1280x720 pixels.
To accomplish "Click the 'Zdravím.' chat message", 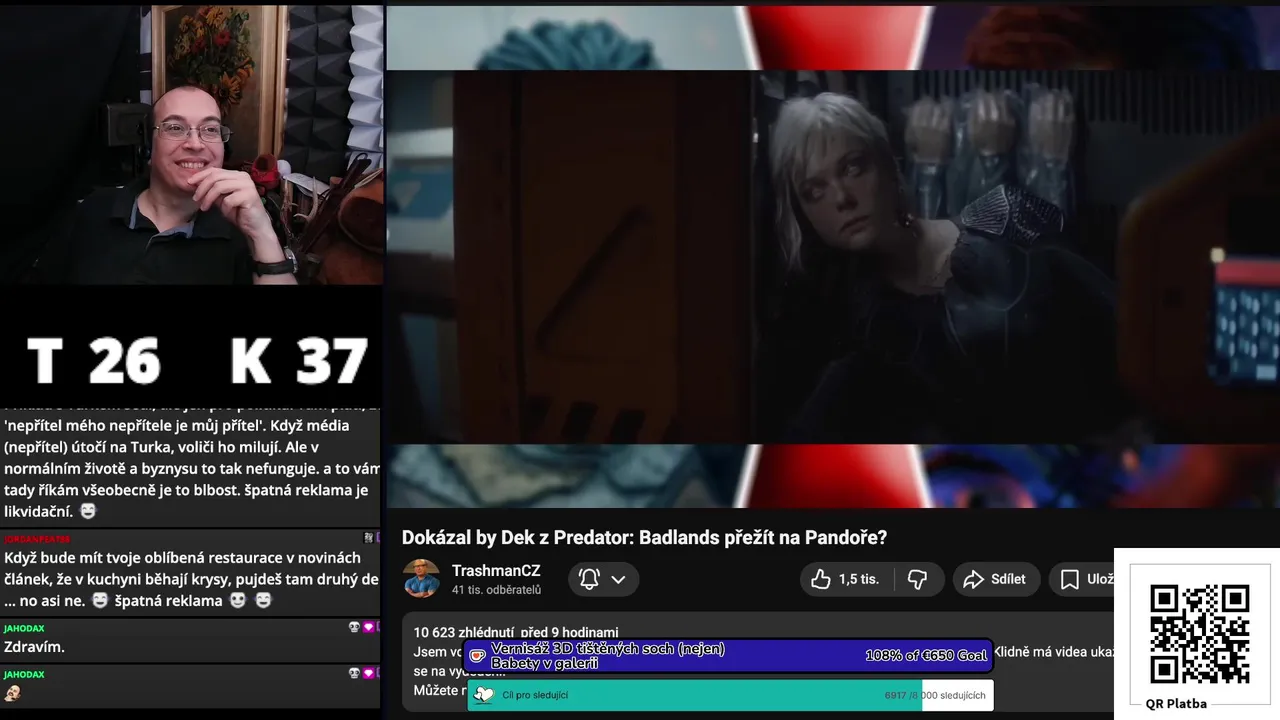I will (34, 647).
